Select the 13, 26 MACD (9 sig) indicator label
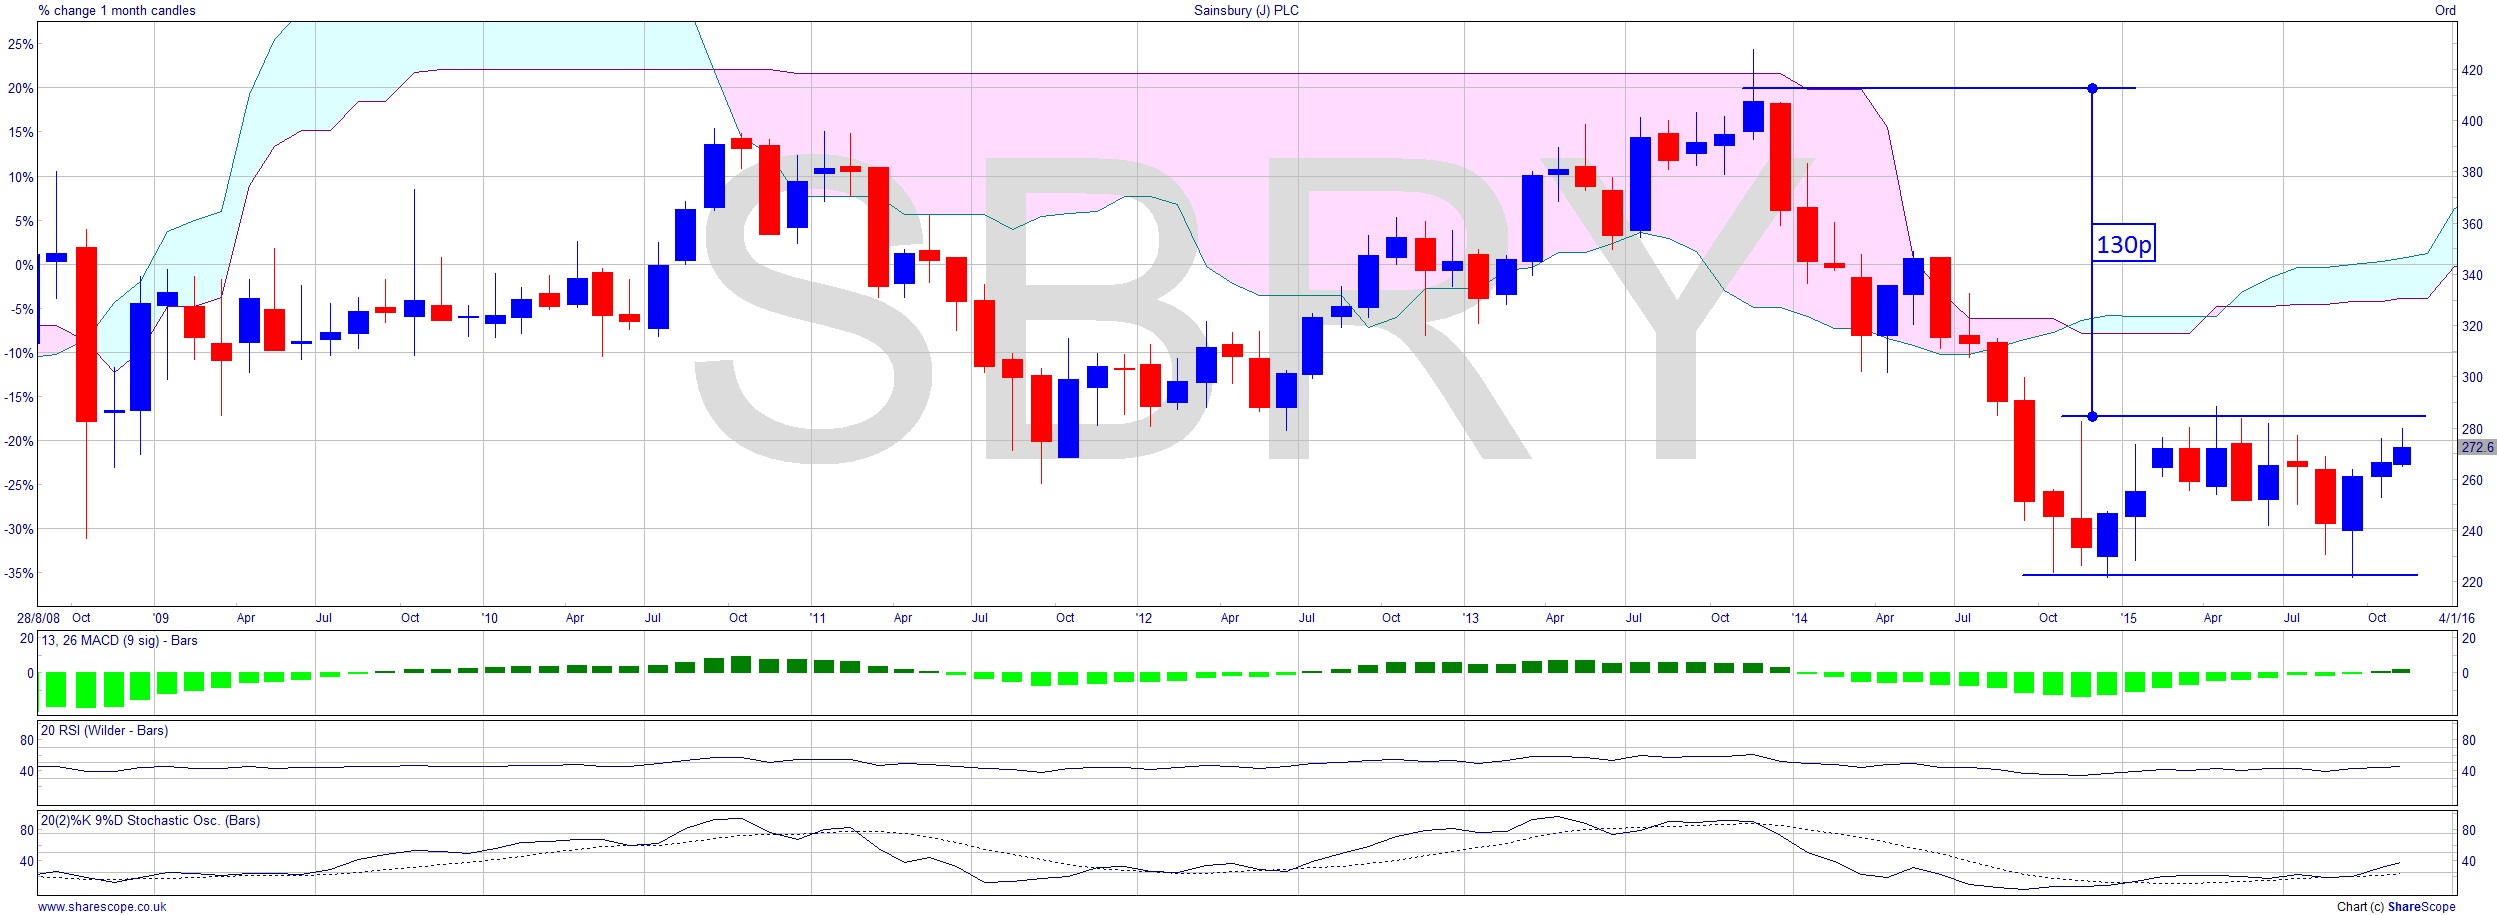Image resolution: width=2497 pixels, height=915 pixels. coord(119,640)
